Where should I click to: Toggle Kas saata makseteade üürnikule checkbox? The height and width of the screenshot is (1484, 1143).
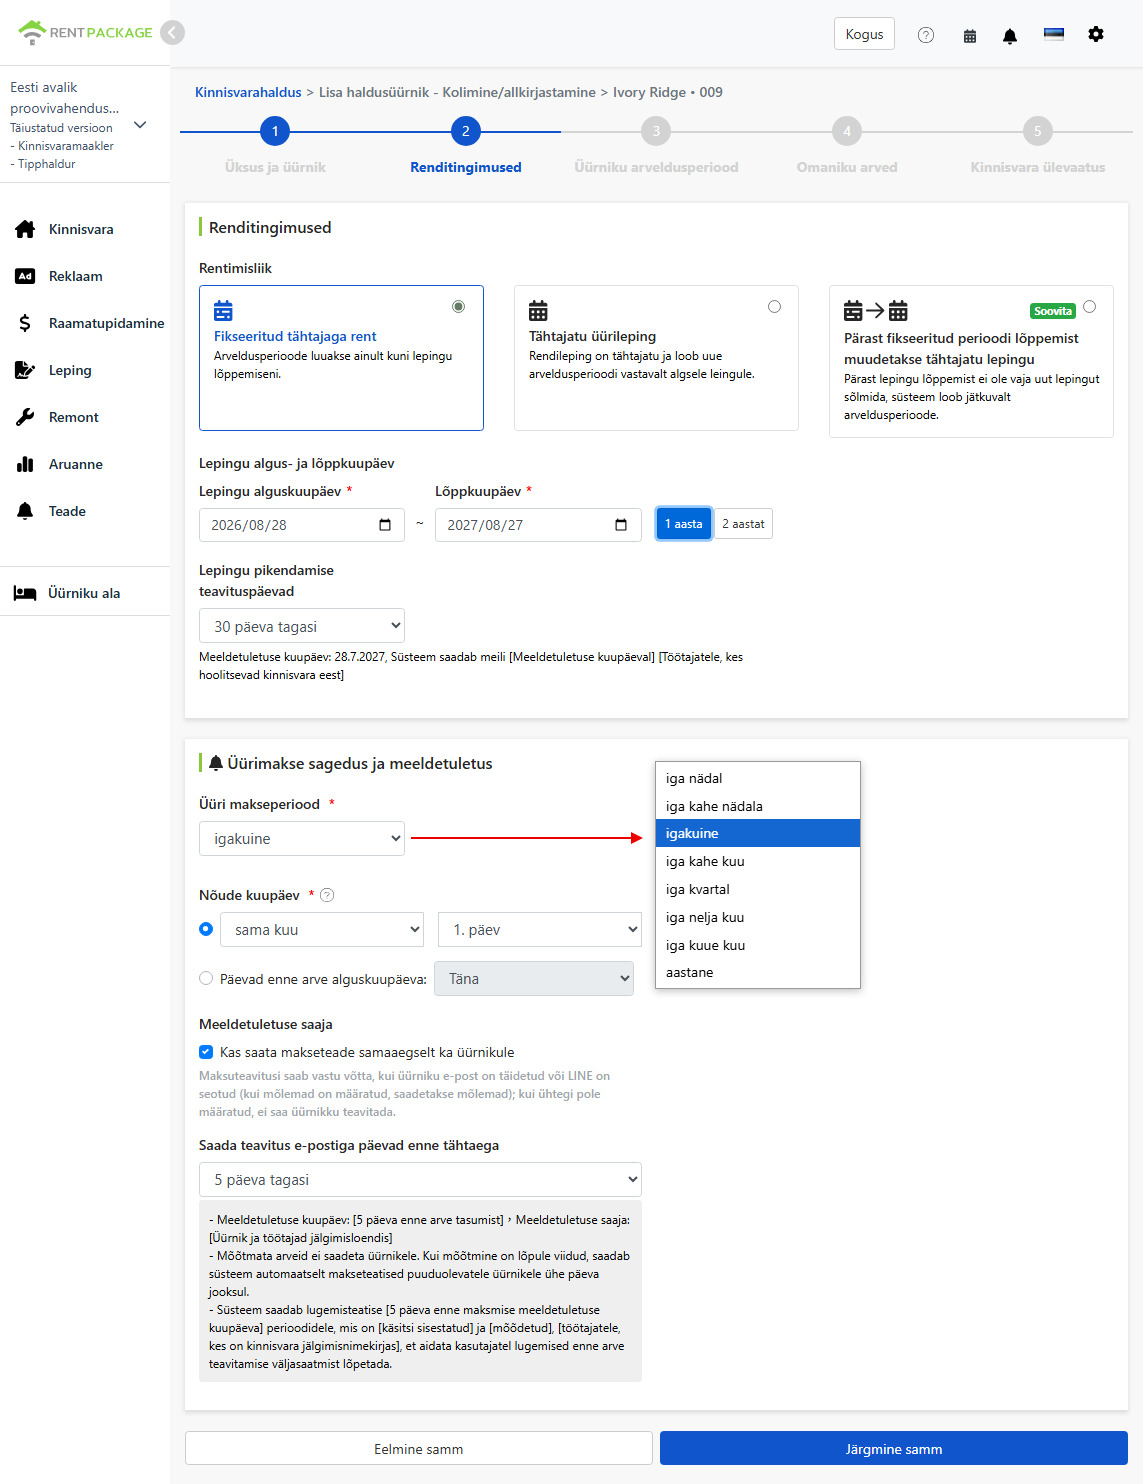206,1052
